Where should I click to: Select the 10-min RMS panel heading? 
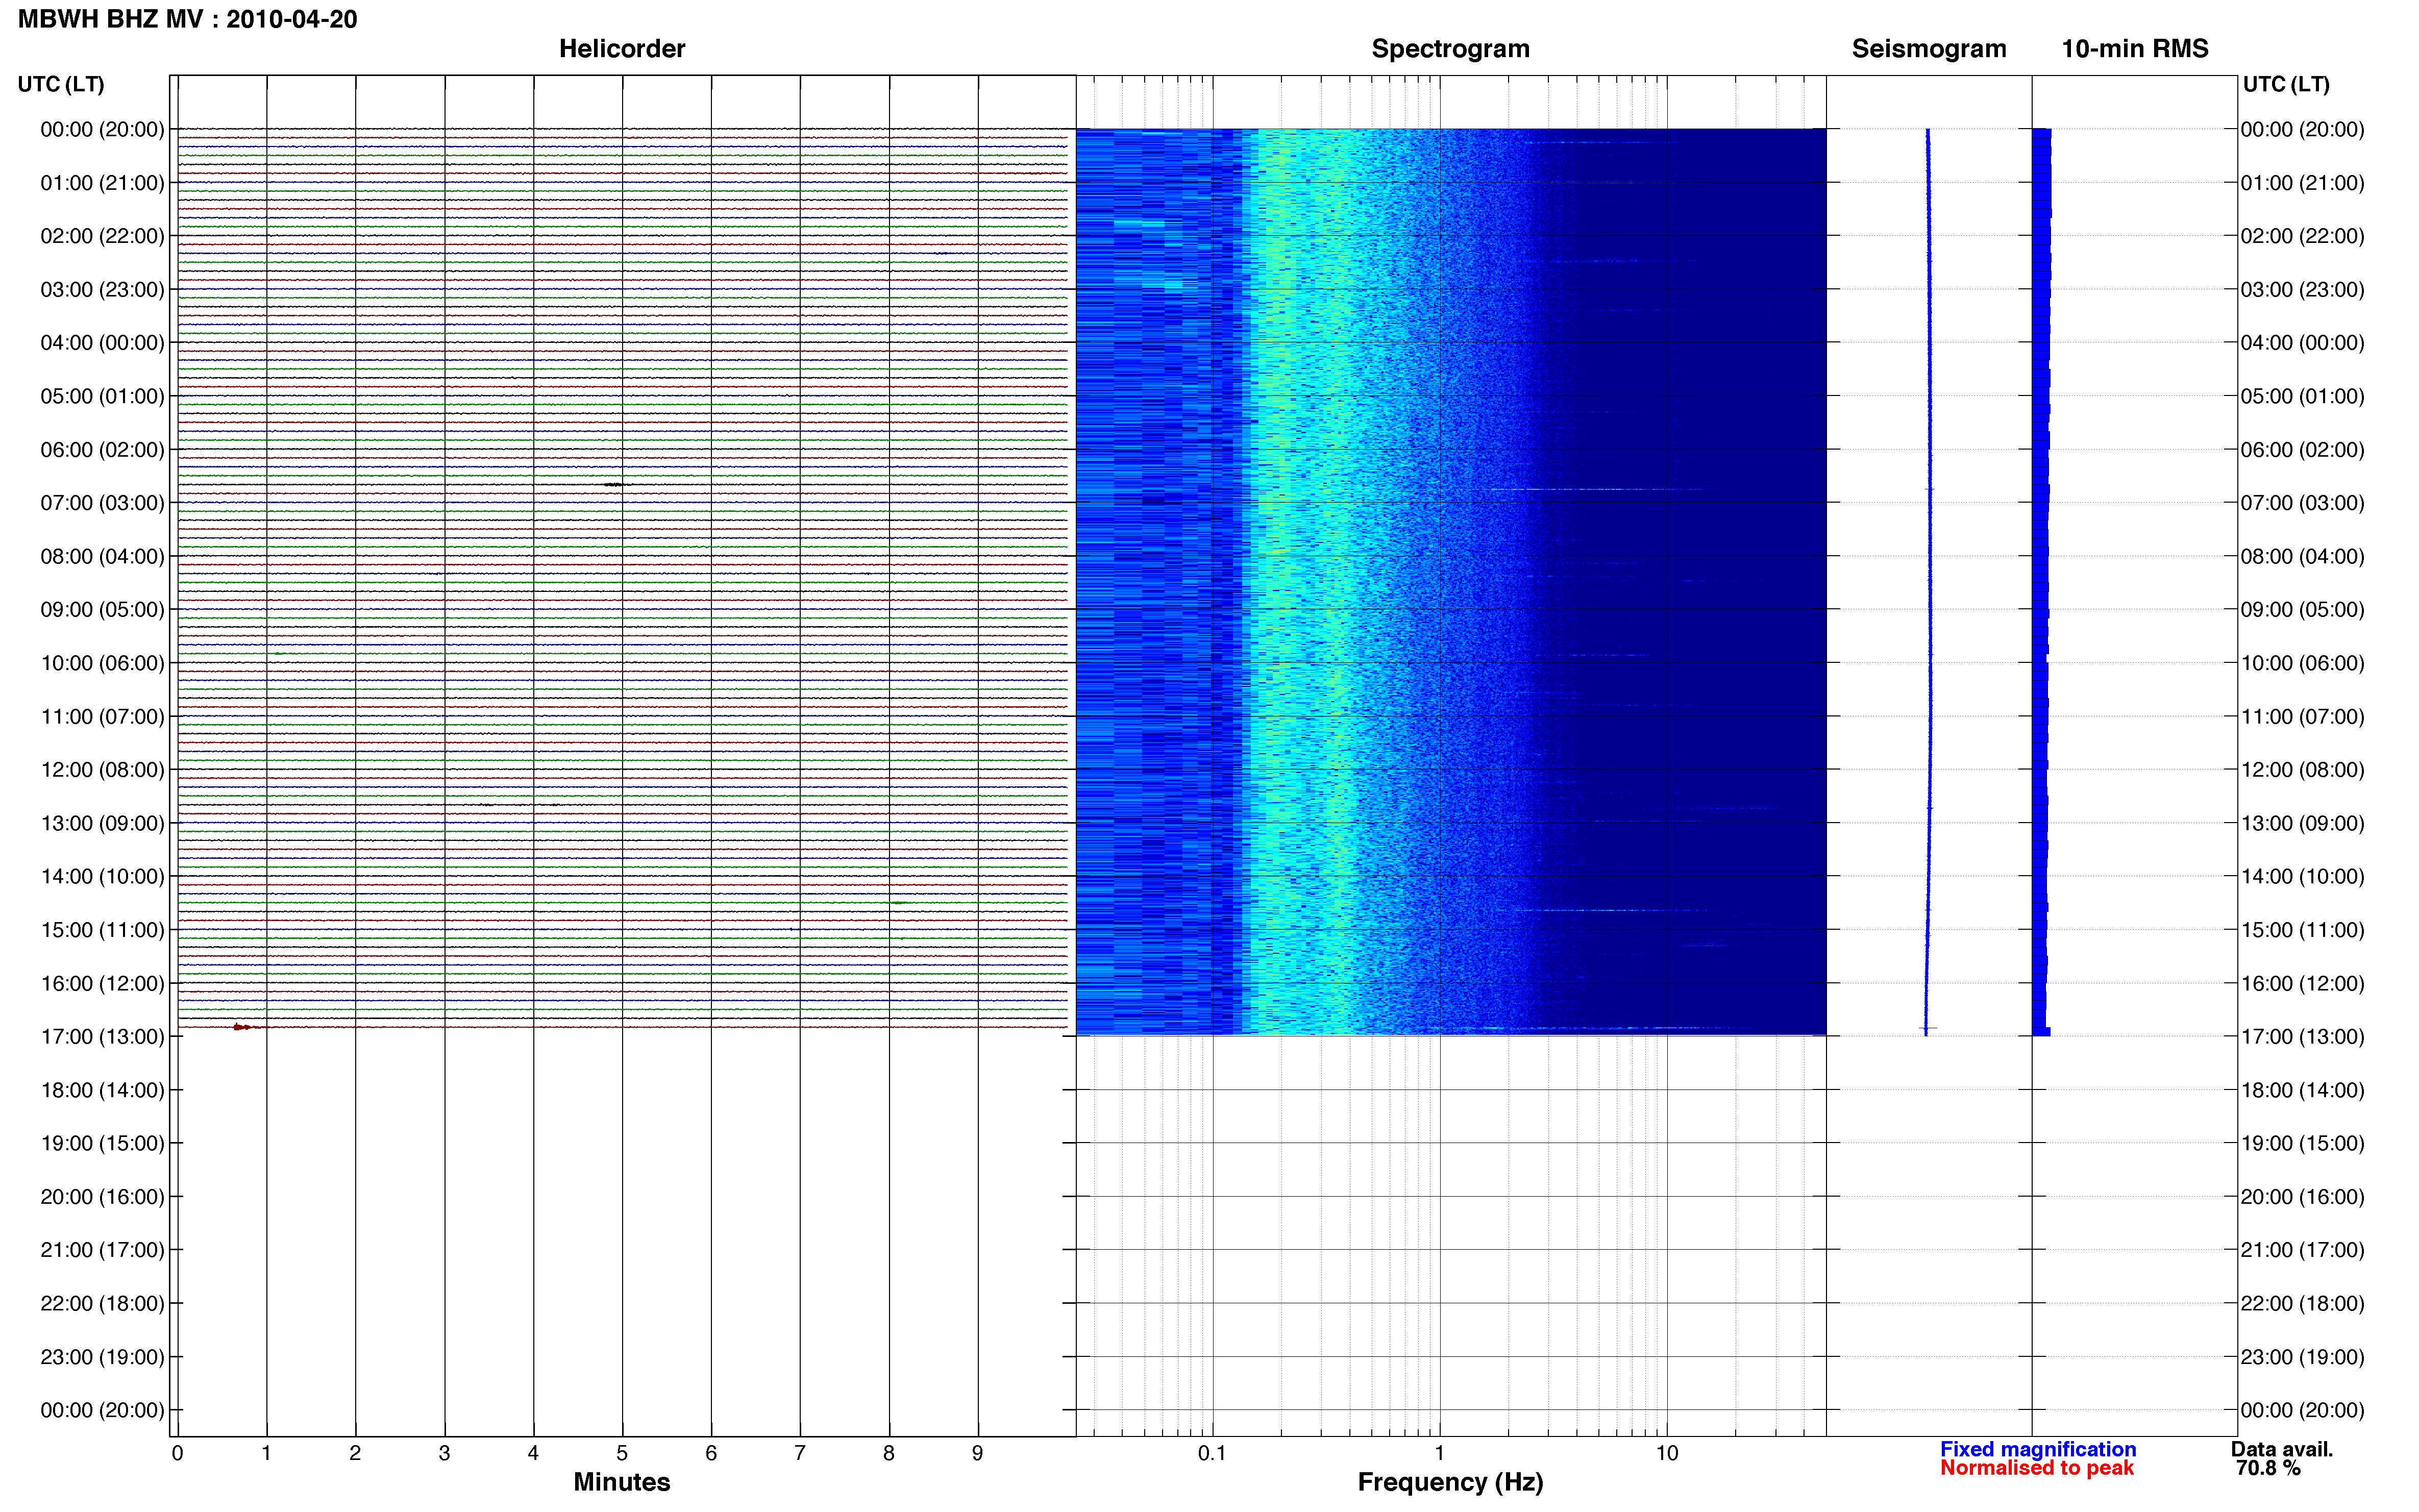pos(2134,49)
